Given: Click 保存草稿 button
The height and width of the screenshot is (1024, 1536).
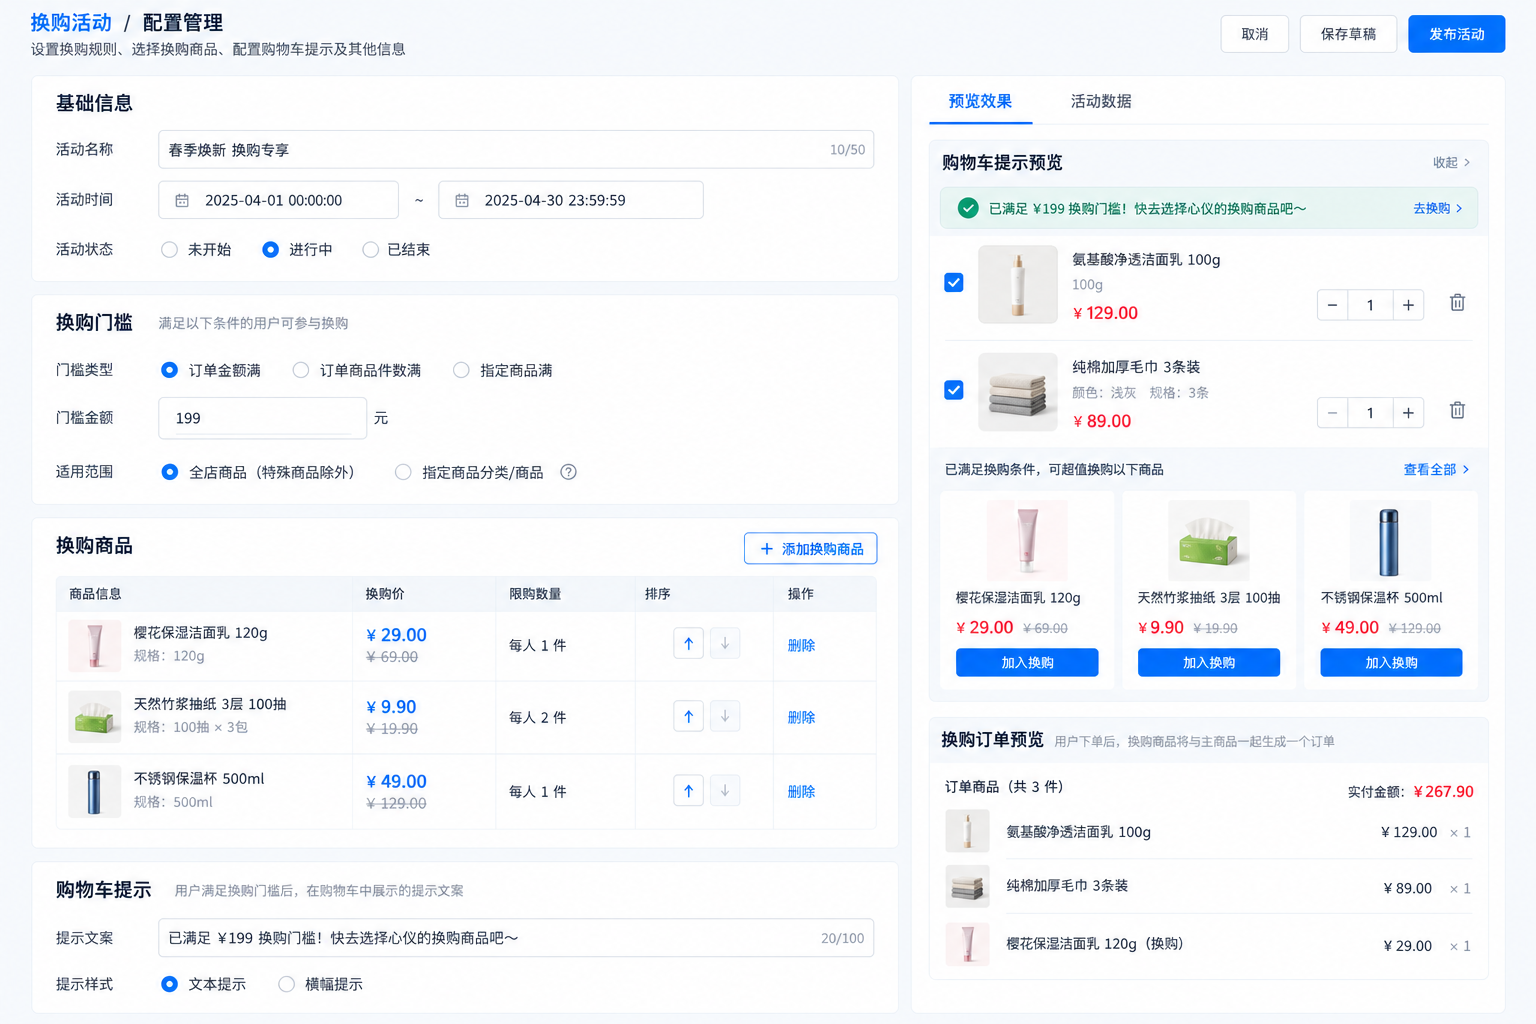Looking at the screenshot, I should click(x=1348, y=34).
